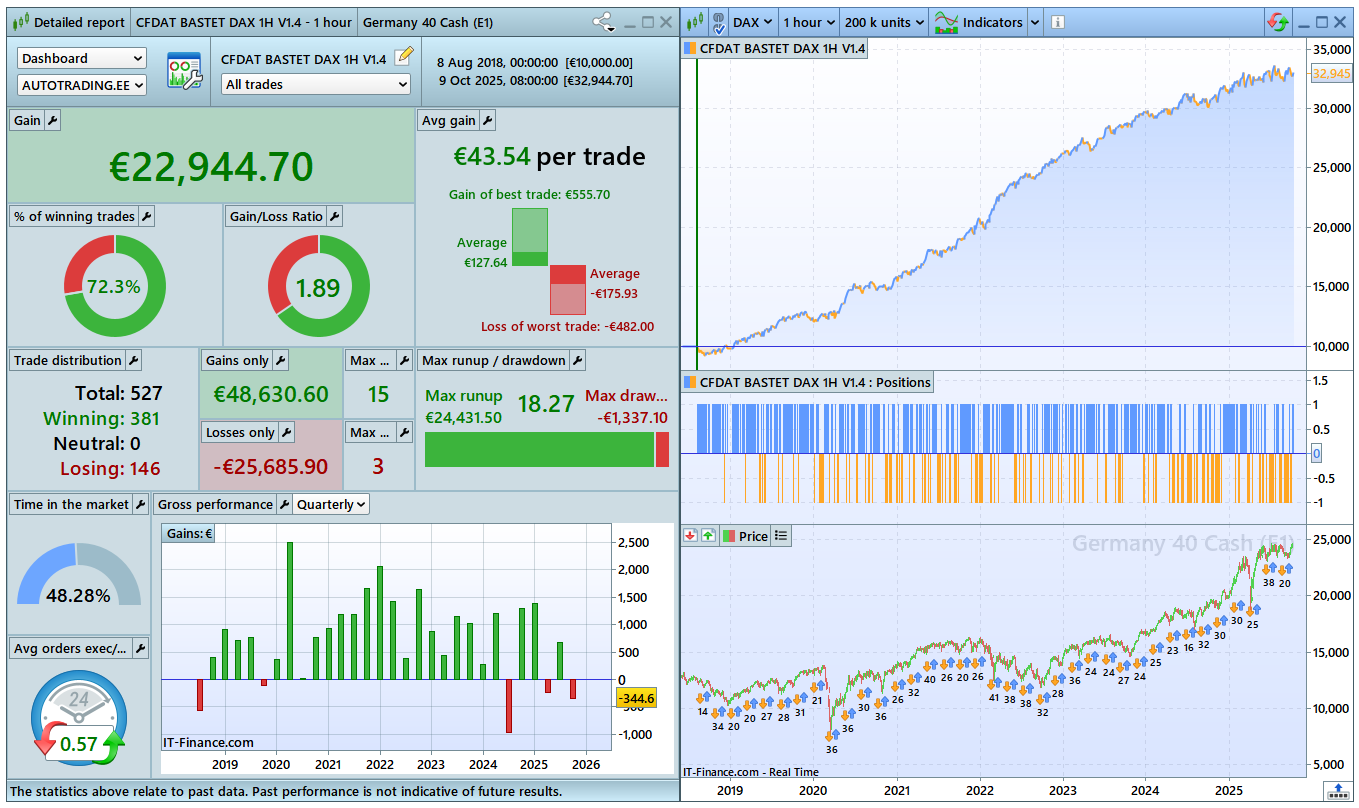Open the share options icon
Image resolution: width=1359 pixels, height=808 pixels.
[603, 22]
